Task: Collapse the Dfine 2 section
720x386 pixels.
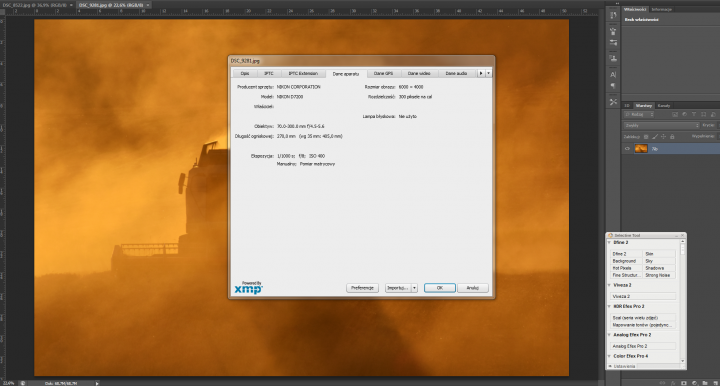Action: (x=610, y=242)
